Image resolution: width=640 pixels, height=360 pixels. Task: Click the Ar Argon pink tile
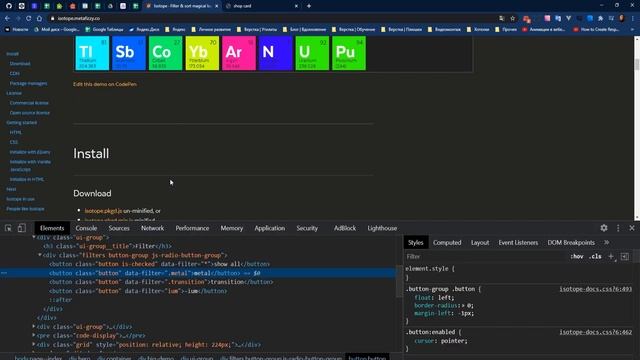click(x=239, y=53)
